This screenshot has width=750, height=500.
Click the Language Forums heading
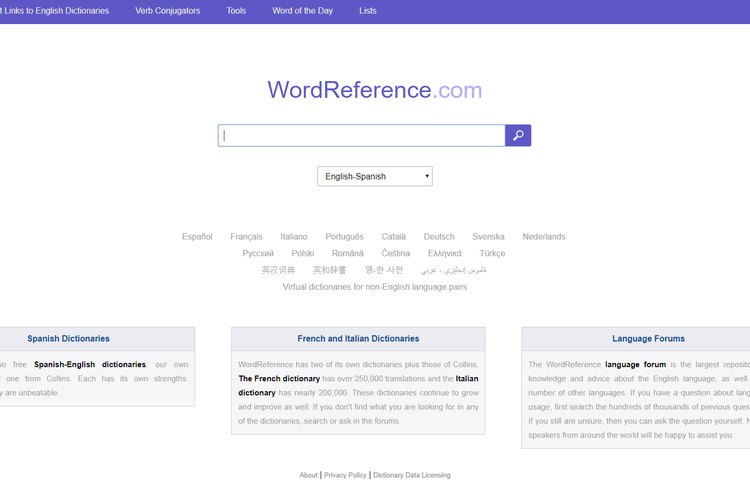point(648,338)
